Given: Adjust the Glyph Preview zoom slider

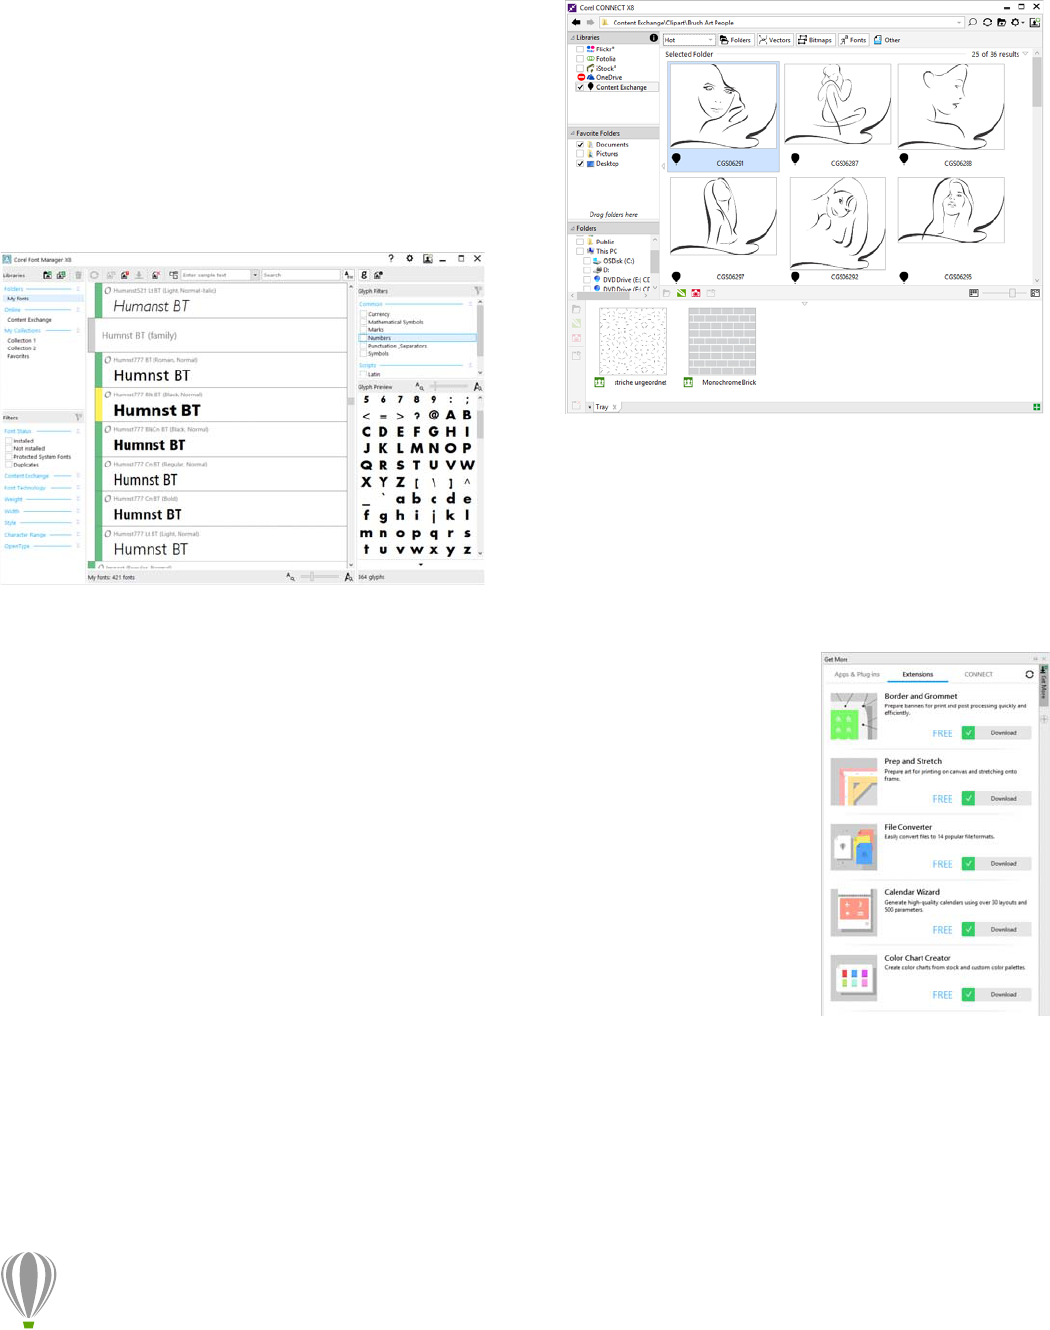Looking at the screenshot, I should tap(448, 386).
